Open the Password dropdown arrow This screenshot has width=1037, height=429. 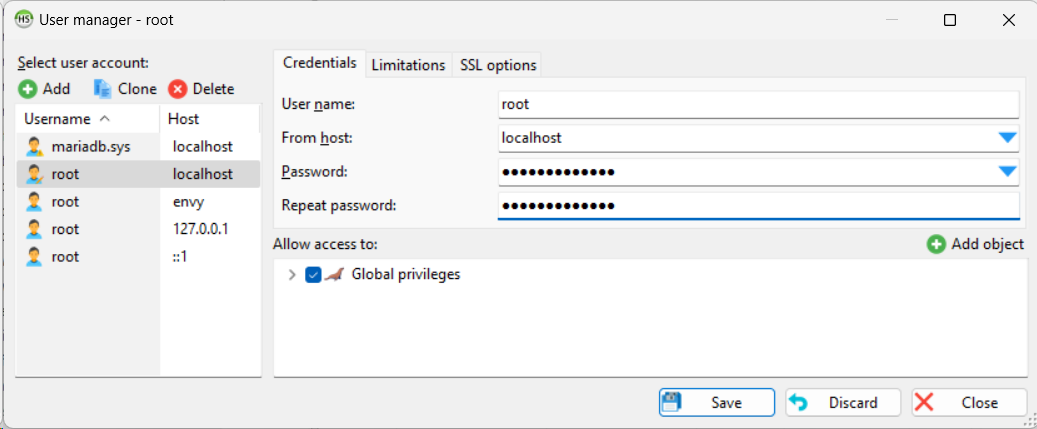point(1007,172)
